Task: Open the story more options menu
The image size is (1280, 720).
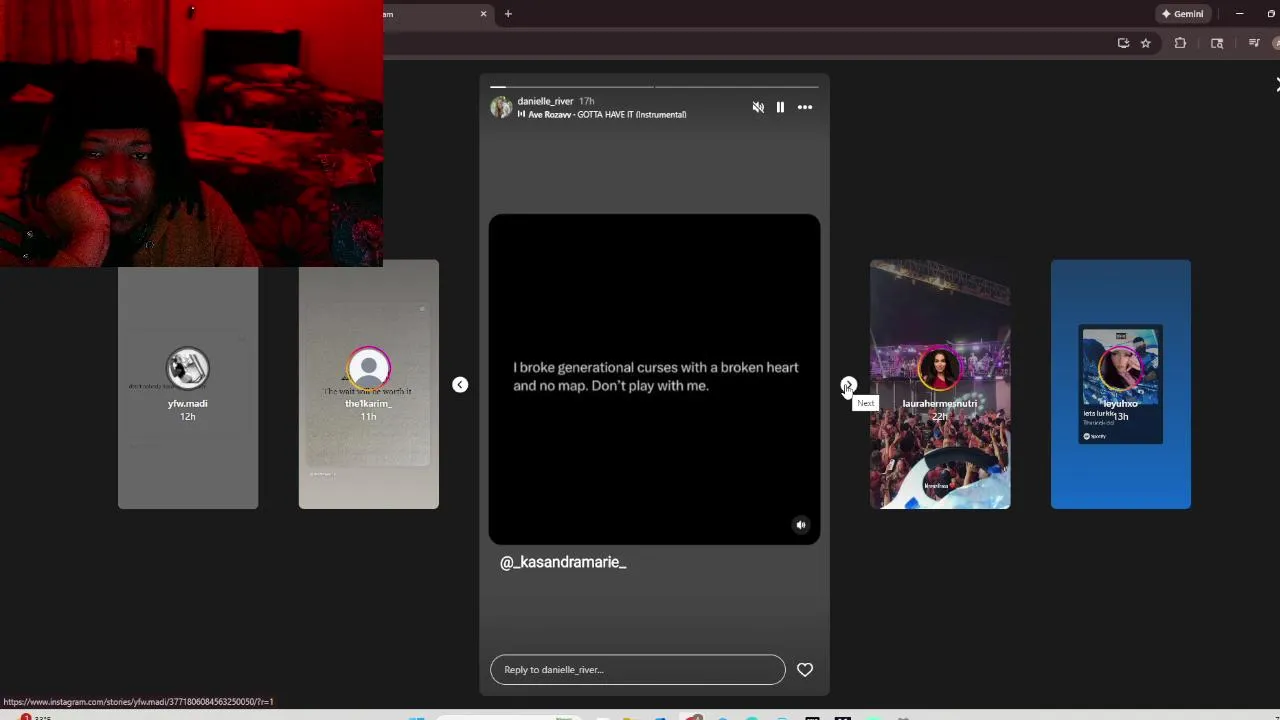Action: 805,107
